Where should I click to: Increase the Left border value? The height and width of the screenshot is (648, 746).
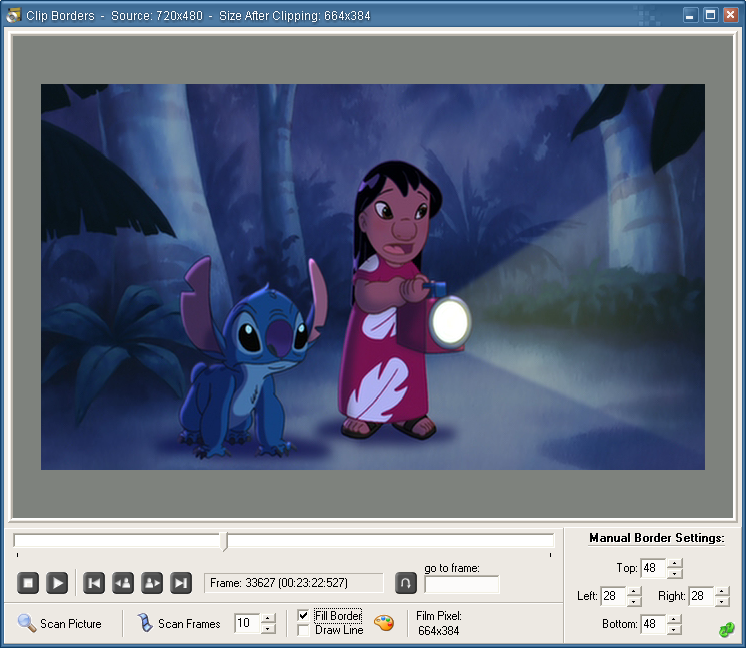[634, 591]
